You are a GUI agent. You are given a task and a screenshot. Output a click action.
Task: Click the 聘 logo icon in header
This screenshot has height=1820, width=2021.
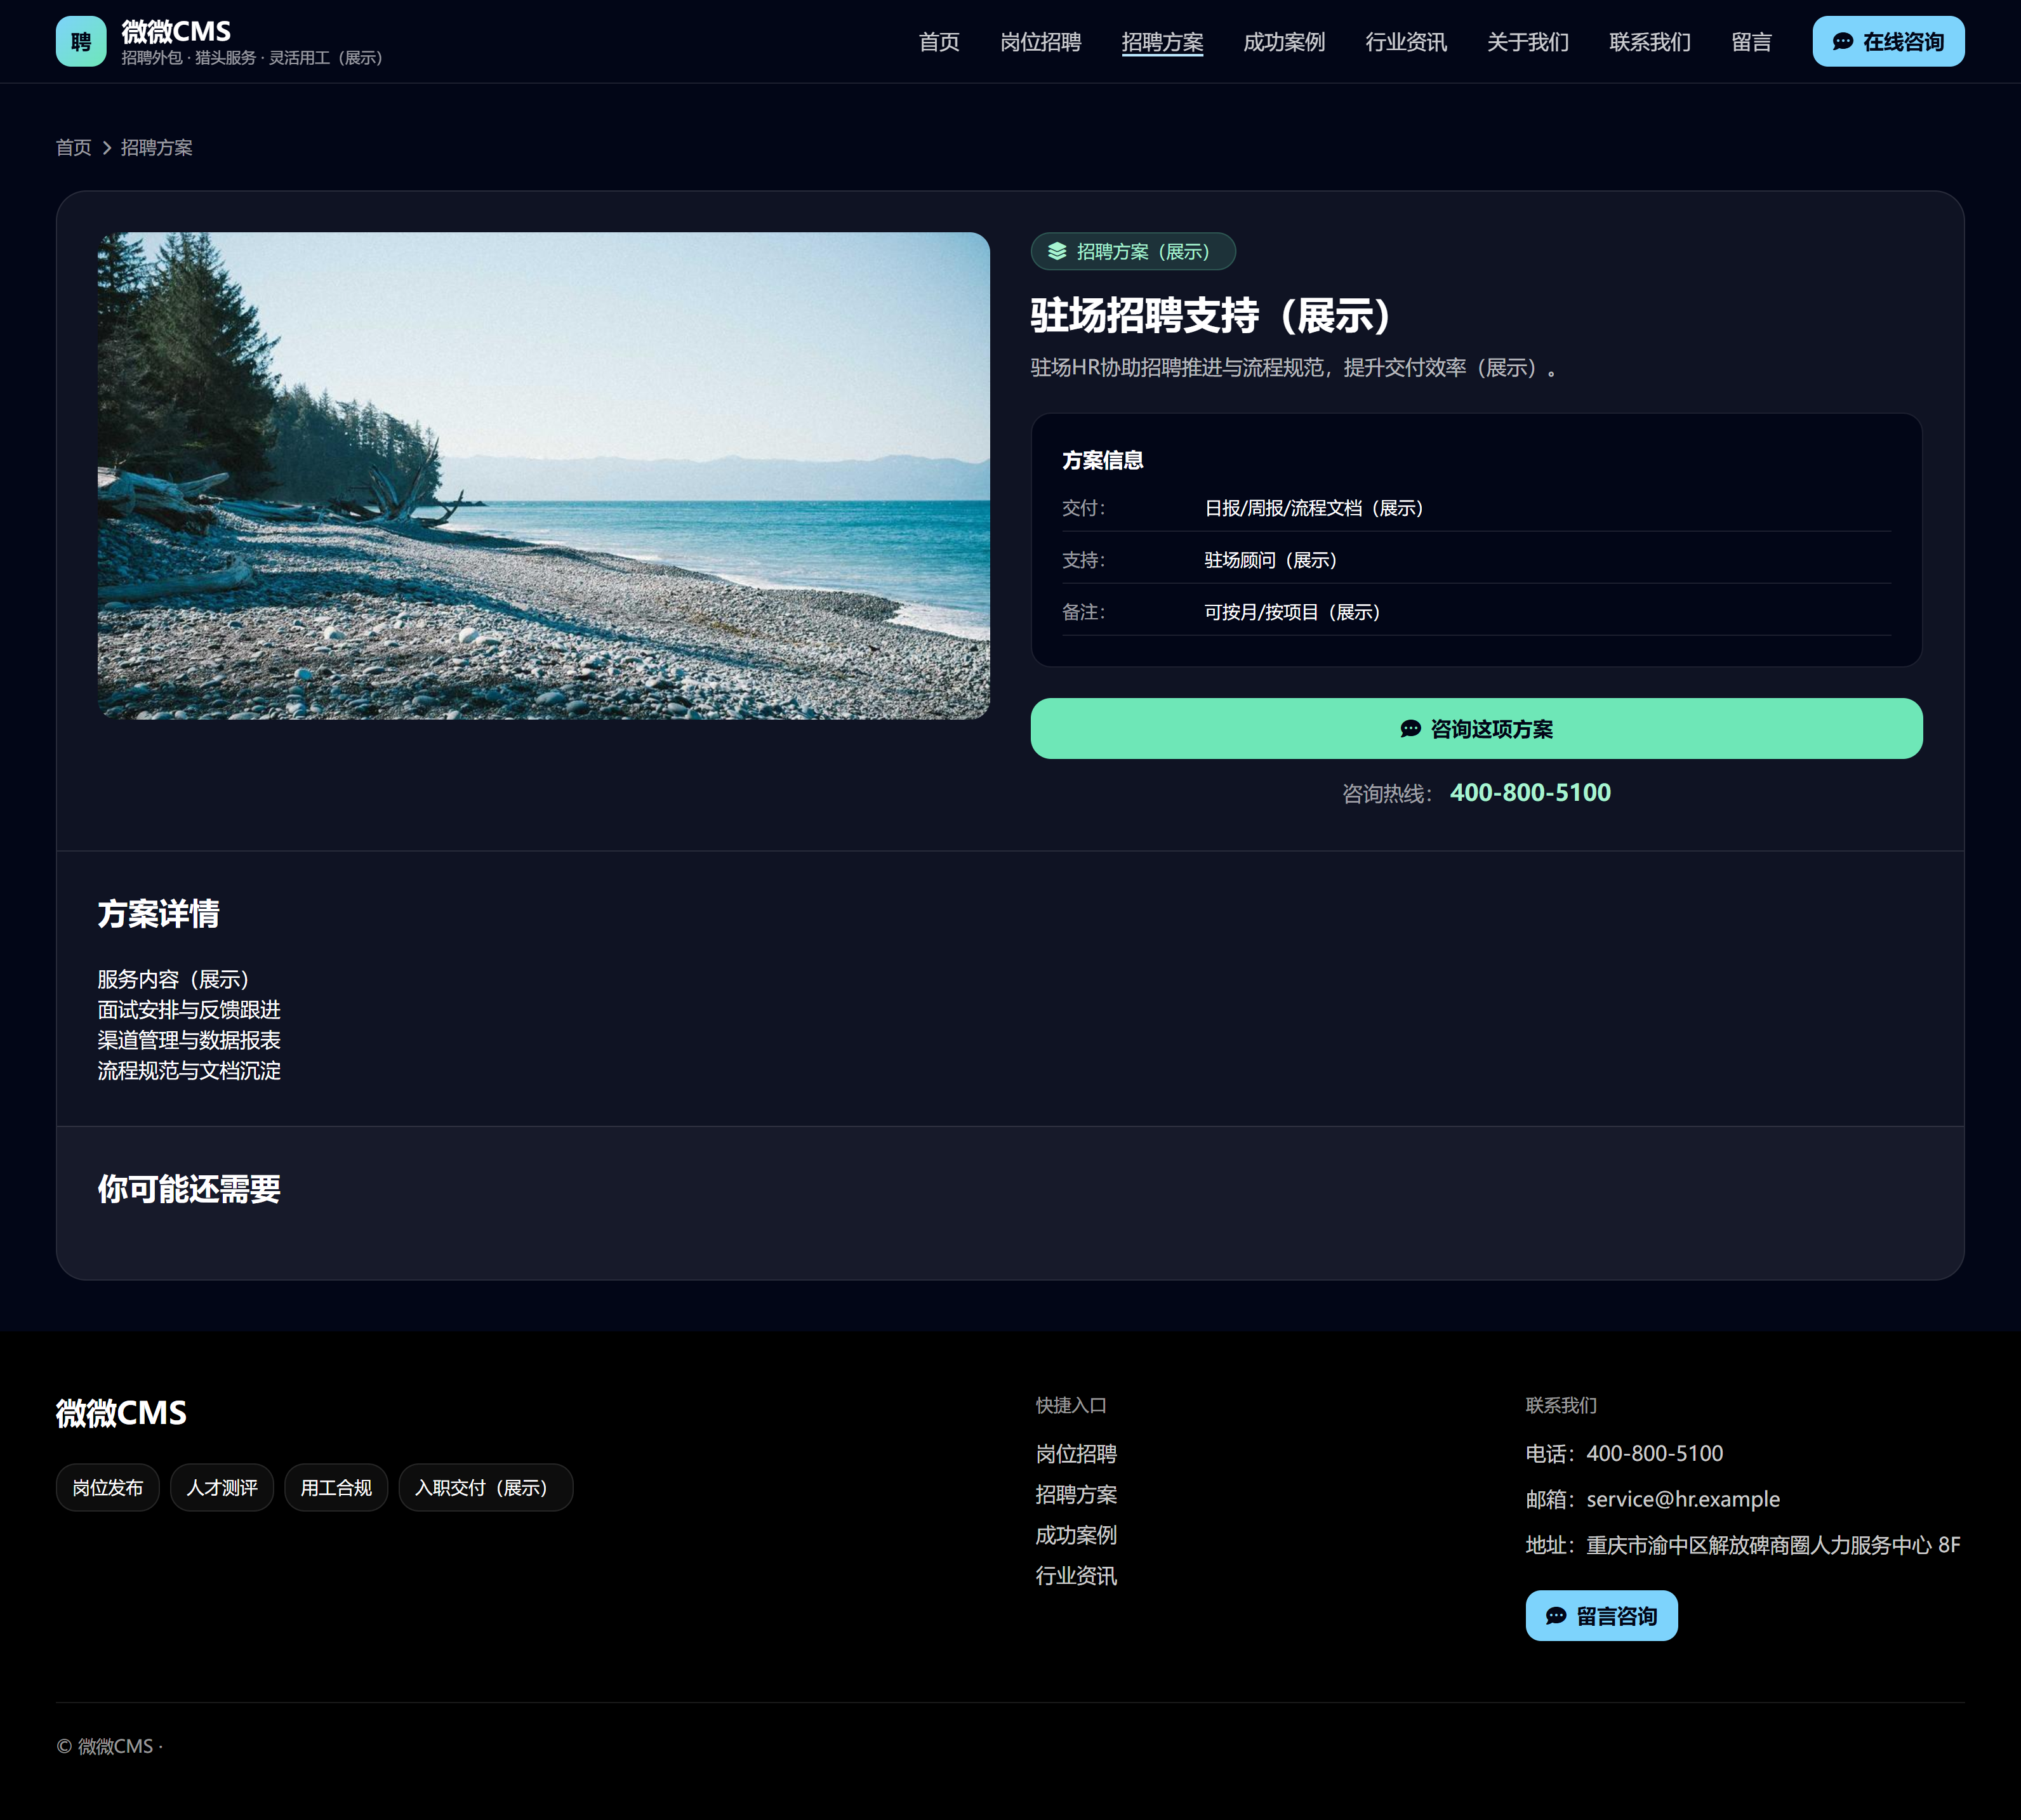point(81,41)
